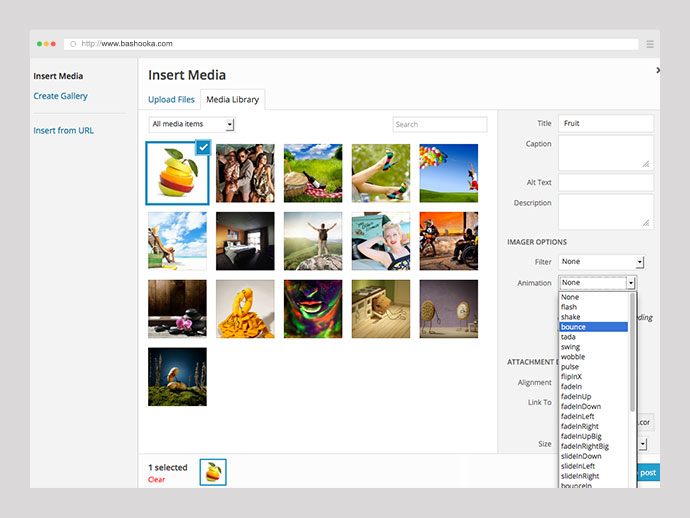Select the hotel bedroom thumbnail
The image size is (690, 518).
tap(245, 241)
